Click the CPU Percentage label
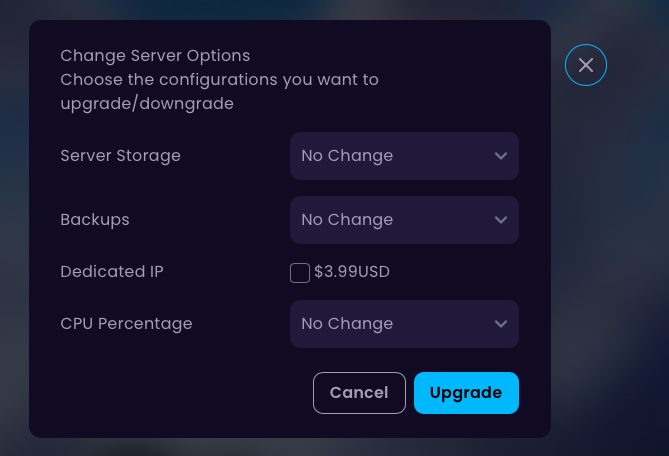This screenshot has height=456, width=669. [126, 324]
